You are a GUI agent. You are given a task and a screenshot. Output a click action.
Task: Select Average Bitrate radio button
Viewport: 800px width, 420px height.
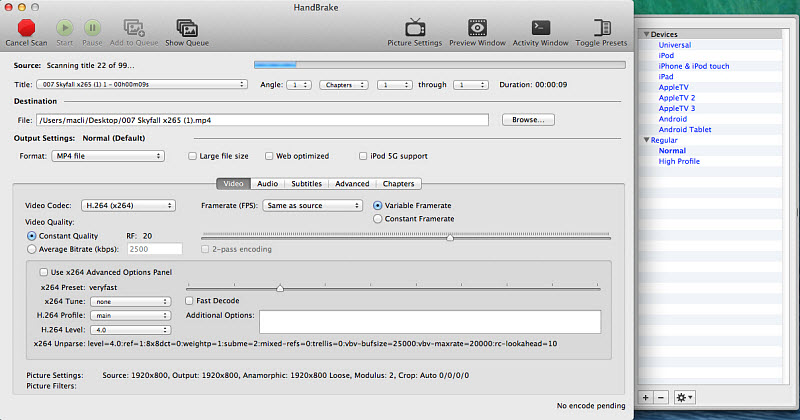[x=32, y=250]
